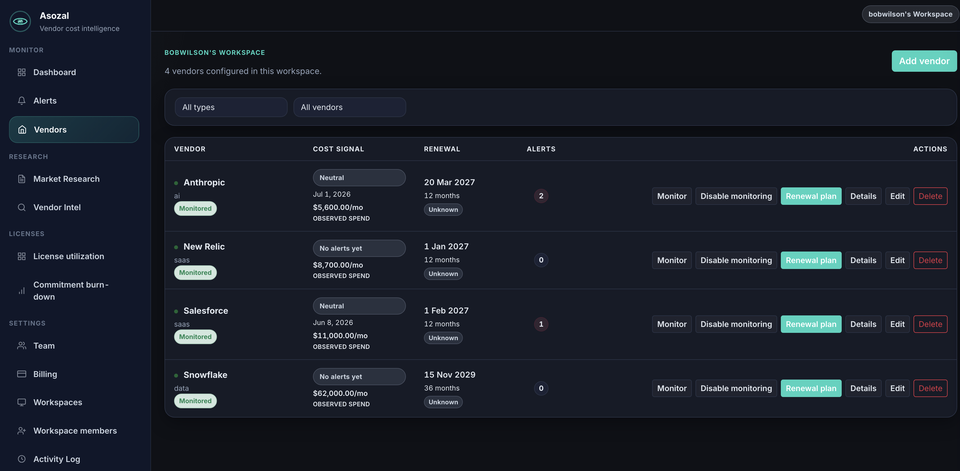Click the Market Research document icon
Screen dimensions: 960x471
coord(21,179)
